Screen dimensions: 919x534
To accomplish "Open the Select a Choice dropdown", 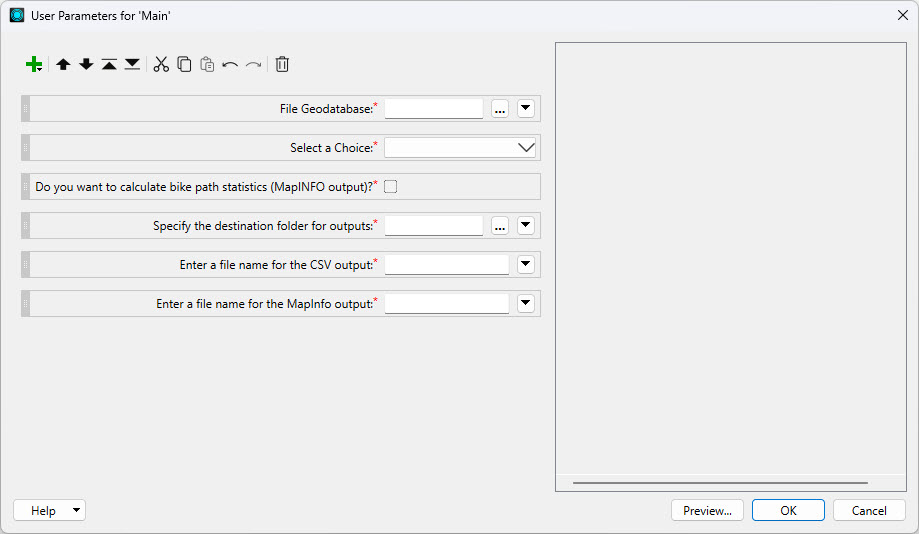I will click(x=460, y=148).
